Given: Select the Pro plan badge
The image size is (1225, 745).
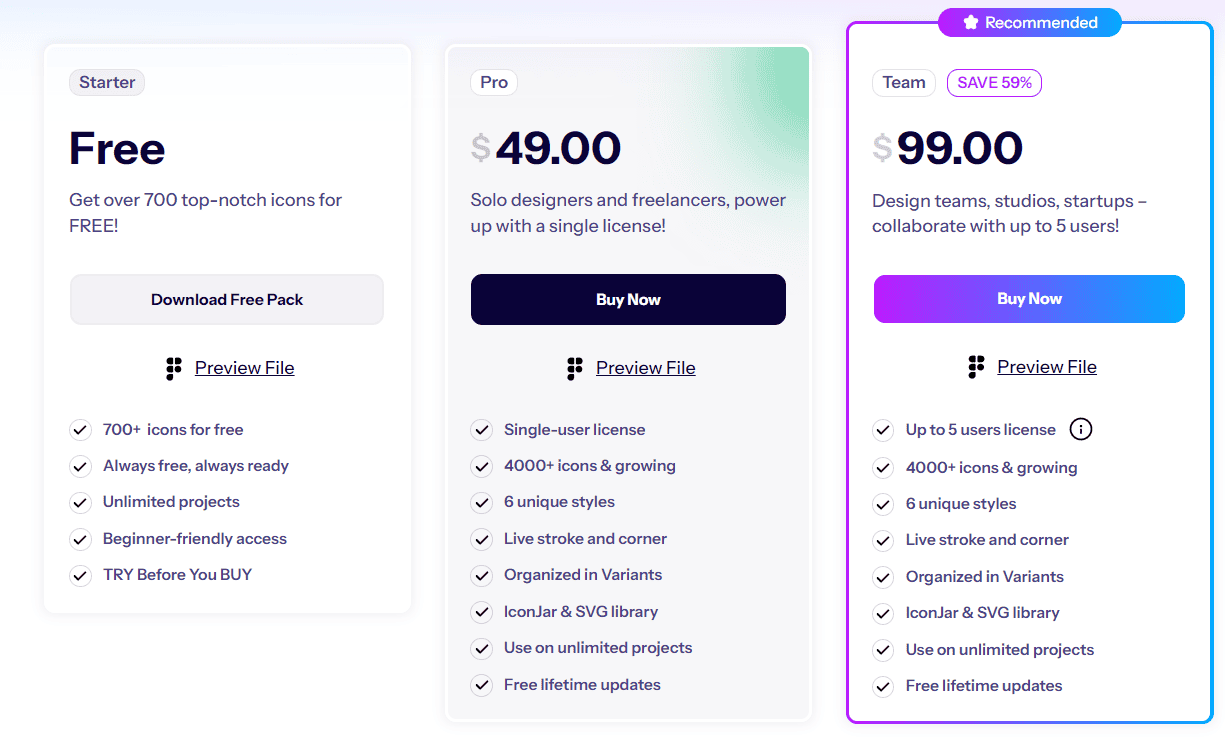Looking at the screenshot, I should 493,82.
